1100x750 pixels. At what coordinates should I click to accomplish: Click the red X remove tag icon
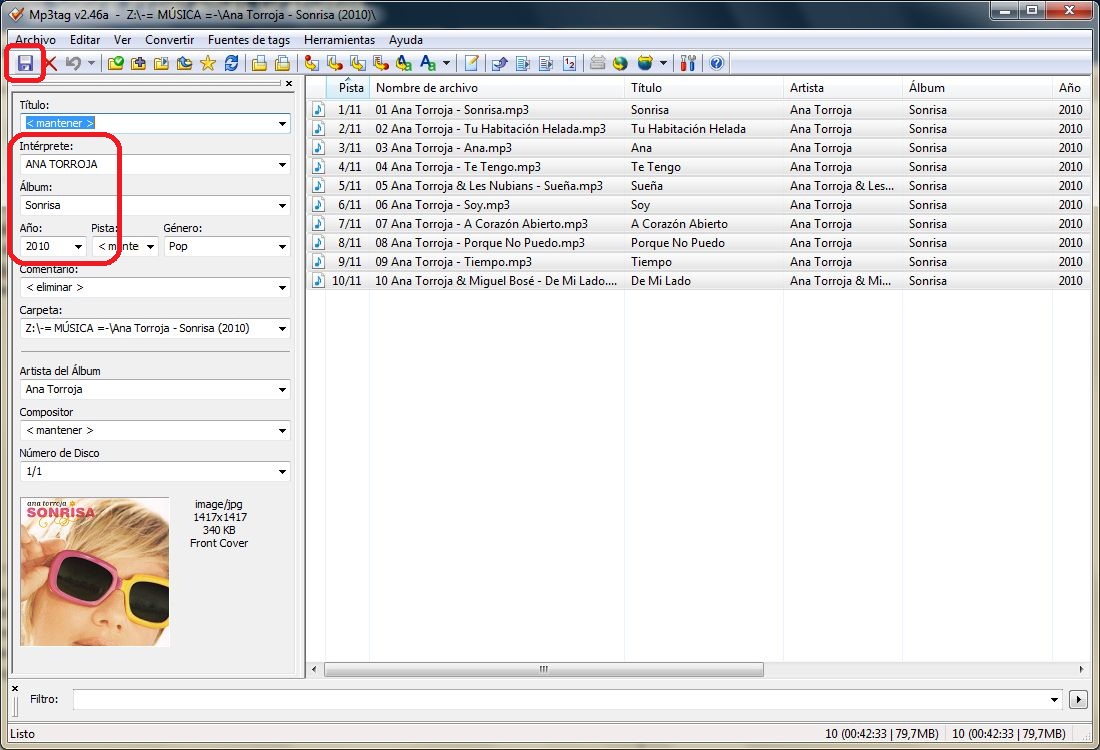(51, 63)
